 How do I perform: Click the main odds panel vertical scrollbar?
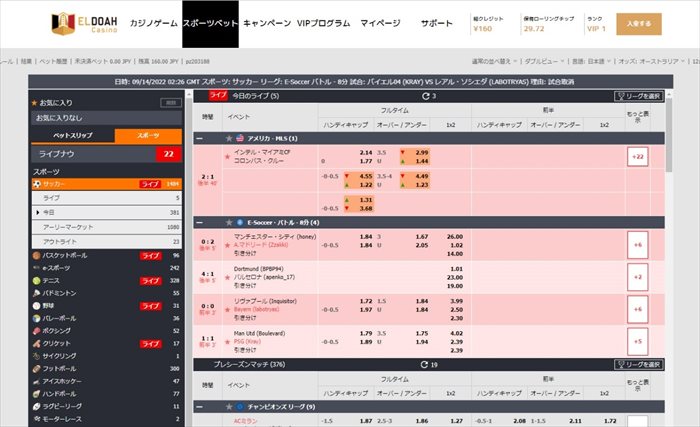coord(669,134)
